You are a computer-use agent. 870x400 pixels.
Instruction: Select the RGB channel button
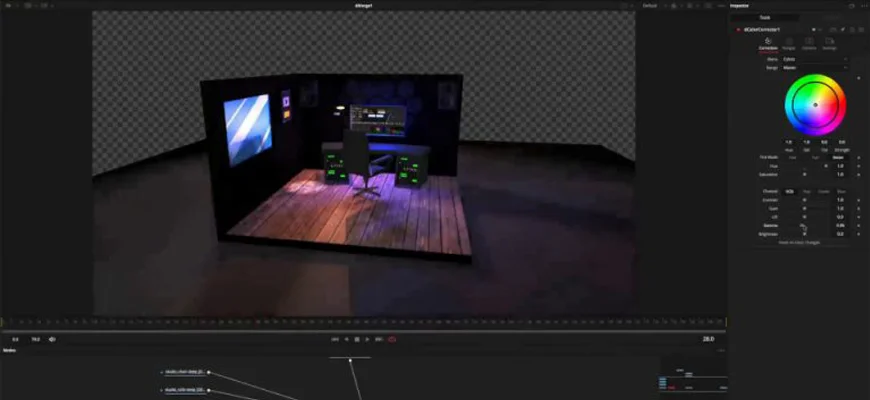tap(790, 191)
